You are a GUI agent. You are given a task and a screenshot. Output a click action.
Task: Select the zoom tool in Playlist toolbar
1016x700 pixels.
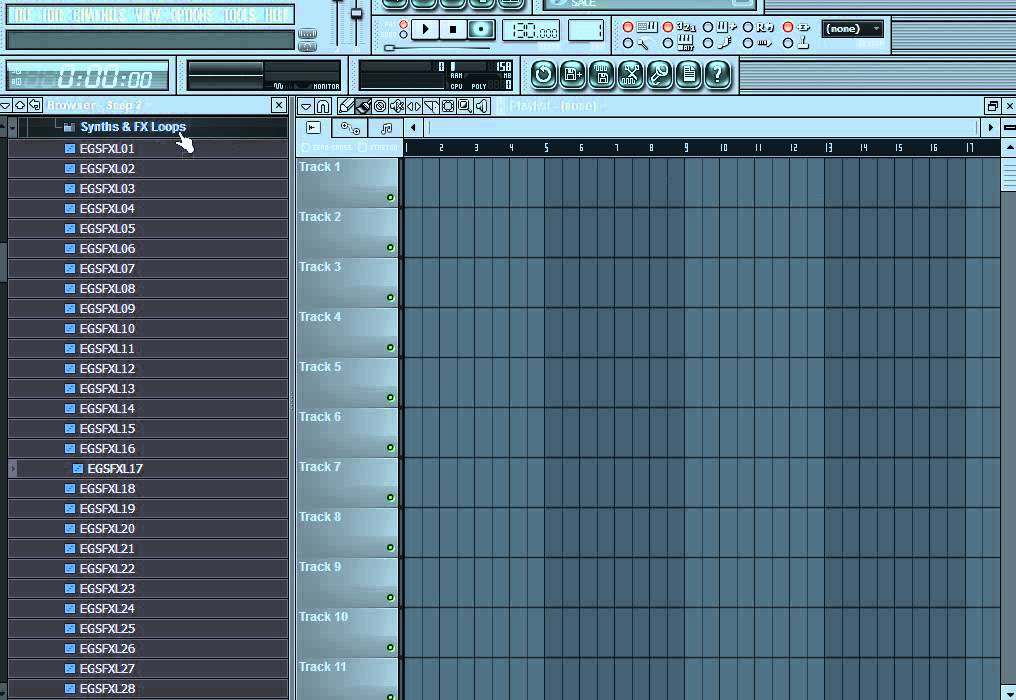(464, 106)
